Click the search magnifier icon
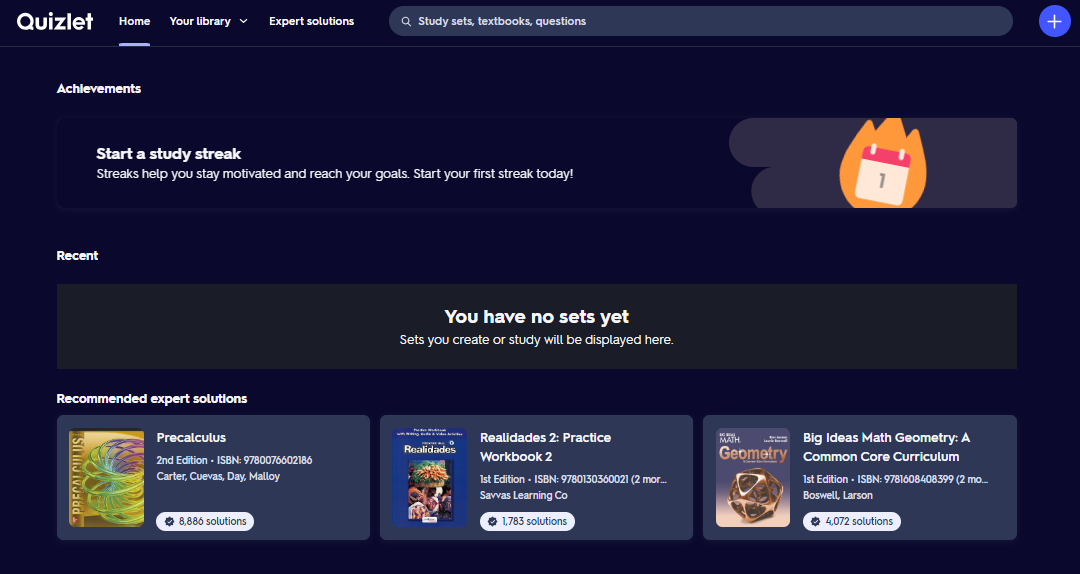Screen dimensions: 1080x574 pyautogui.click(x=406, y=21)
